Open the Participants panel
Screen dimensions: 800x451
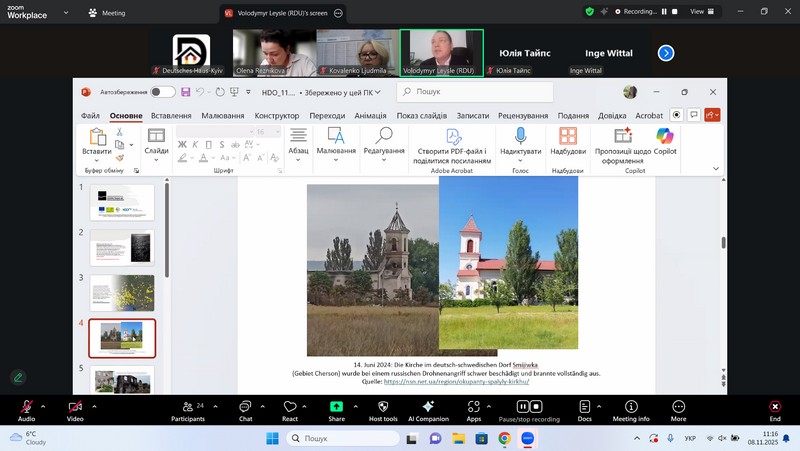point(187,409)
